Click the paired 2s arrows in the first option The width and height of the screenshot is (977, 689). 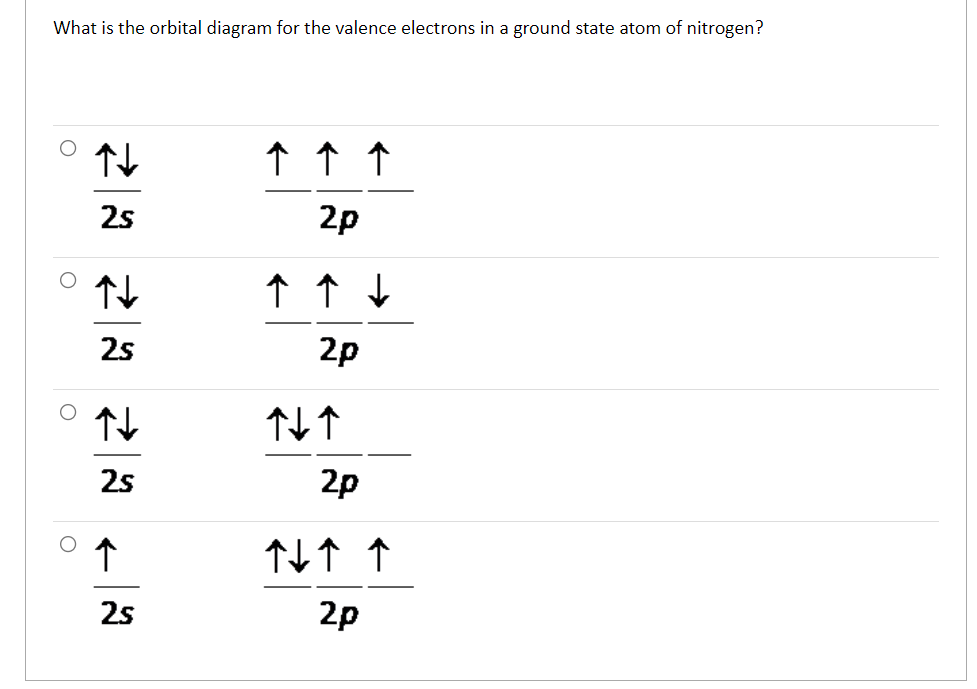pos(118,158)
